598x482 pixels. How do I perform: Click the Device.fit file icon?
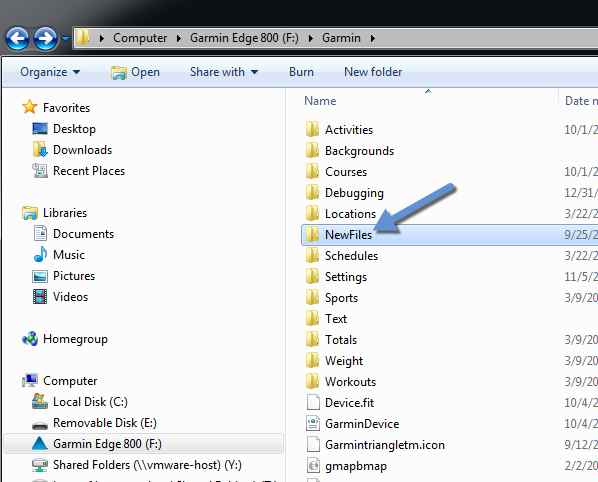[x=313, y=402]
